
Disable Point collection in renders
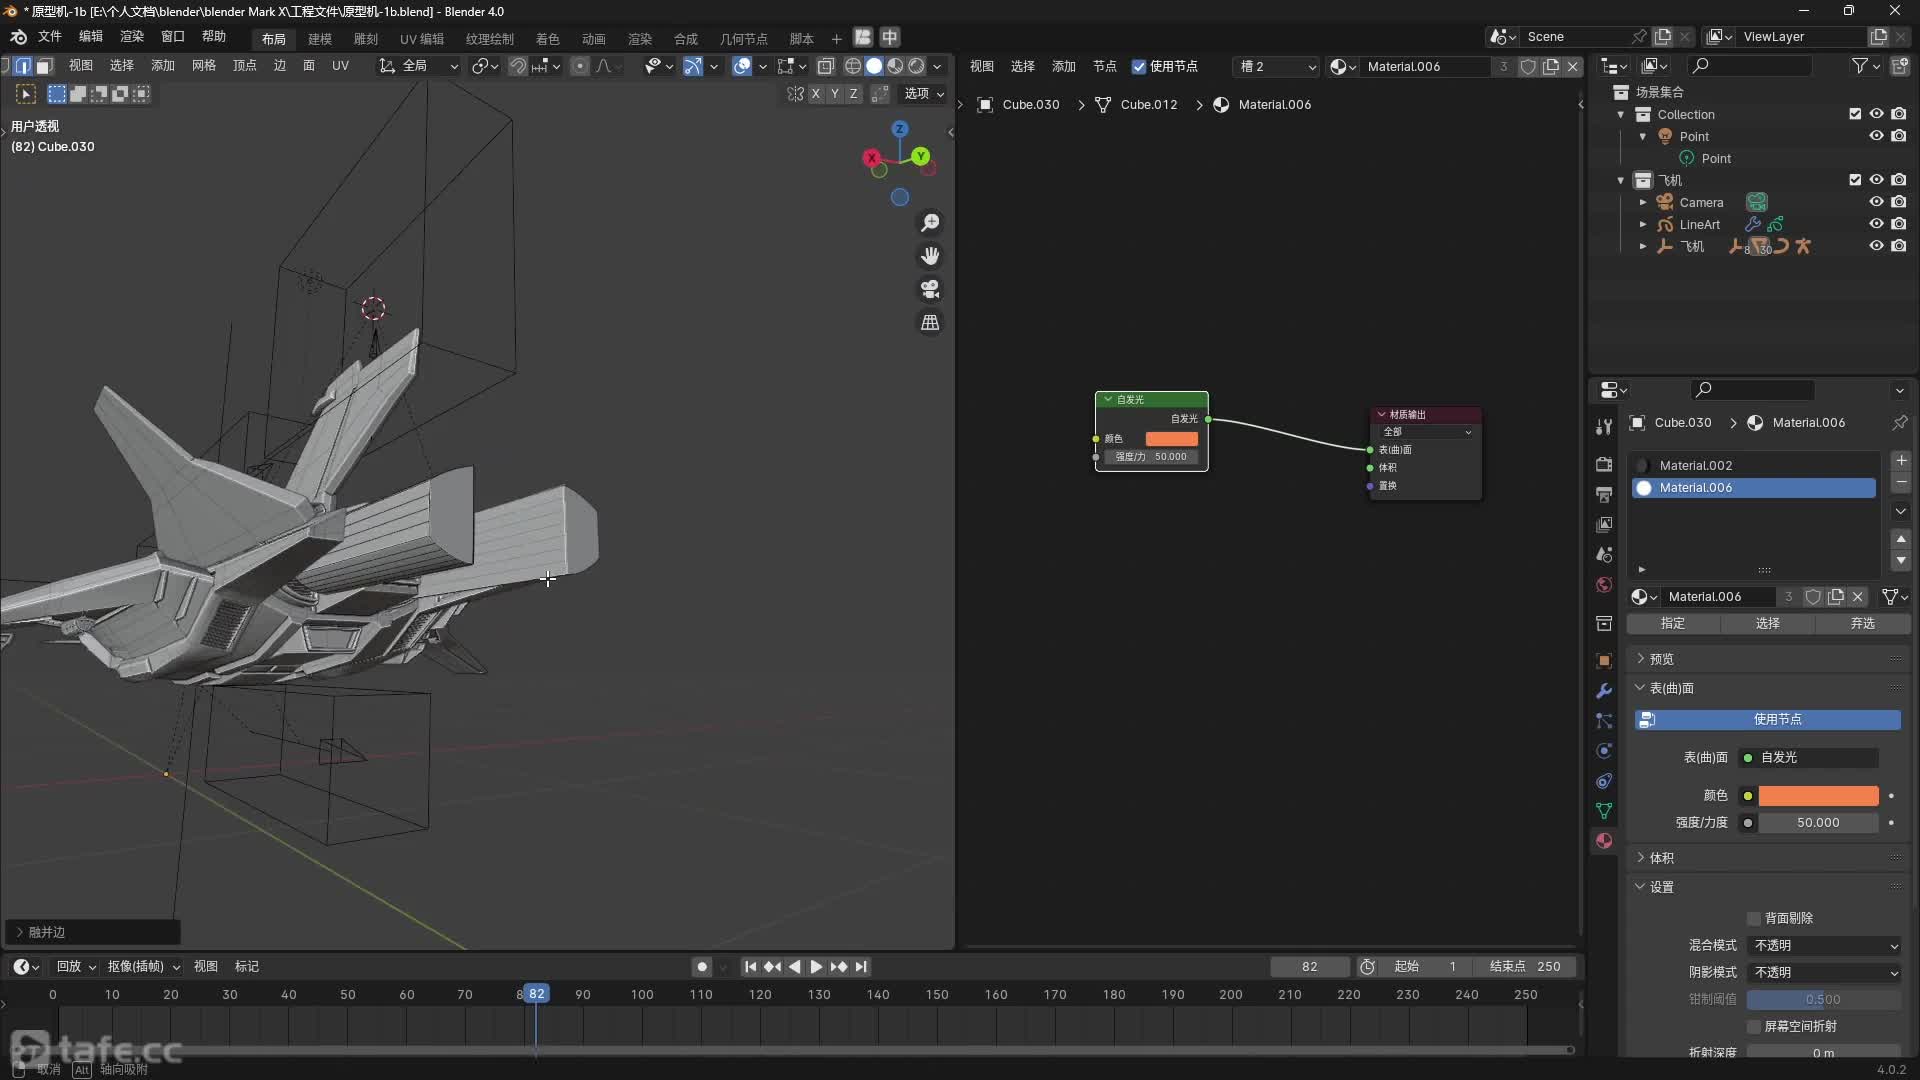pos(1899,136)
